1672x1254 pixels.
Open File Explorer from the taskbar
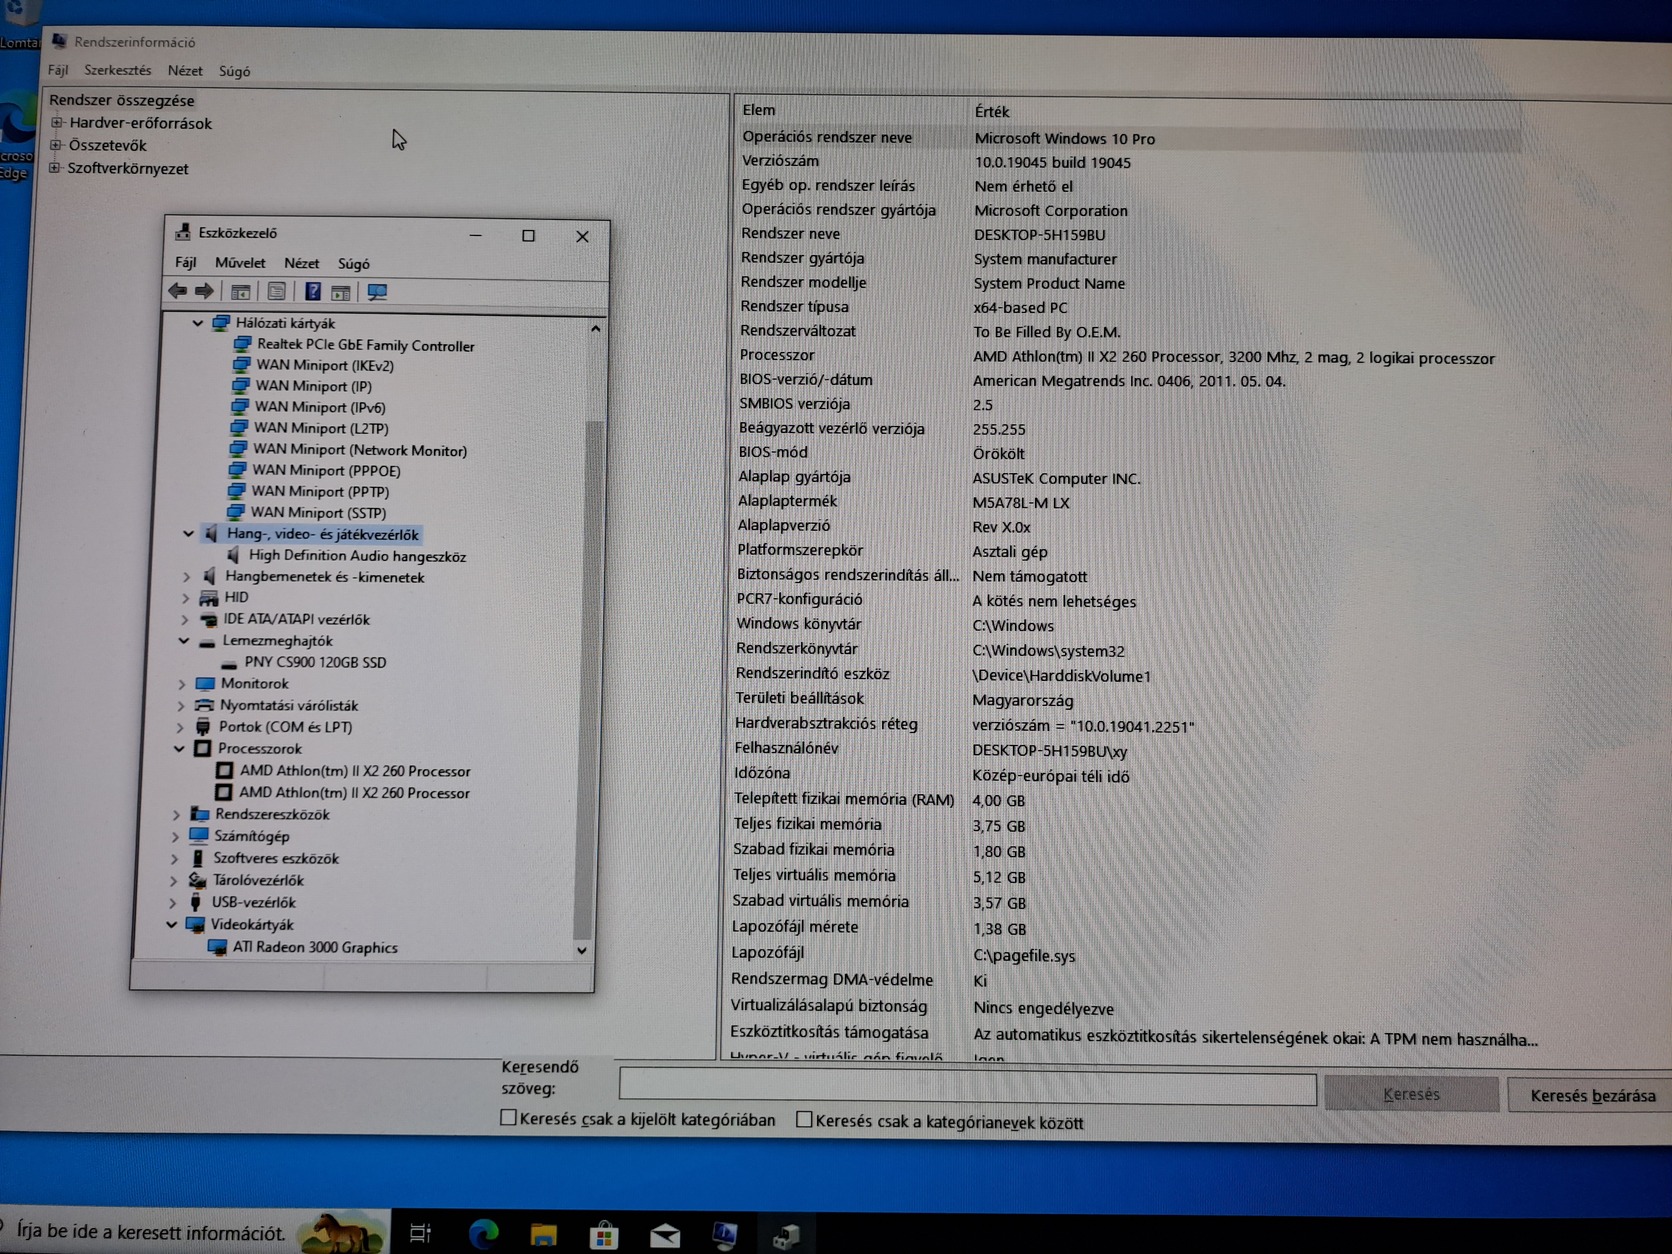click(x=543, y=1234)
